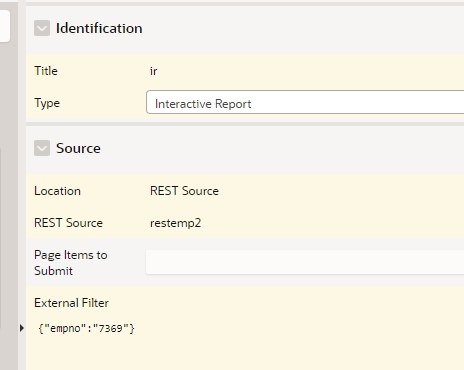Select the Identification heading
This screenshot has width=464, height=370.
(99, 28)
